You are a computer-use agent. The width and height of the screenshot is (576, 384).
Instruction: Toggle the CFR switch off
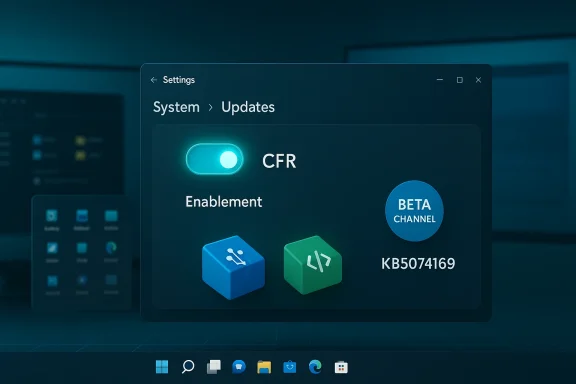pyautogui.click(x=215, y=159)
